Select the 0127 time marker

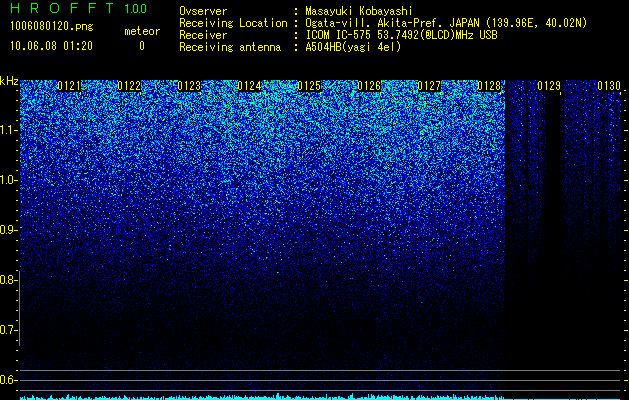point(429,86)
